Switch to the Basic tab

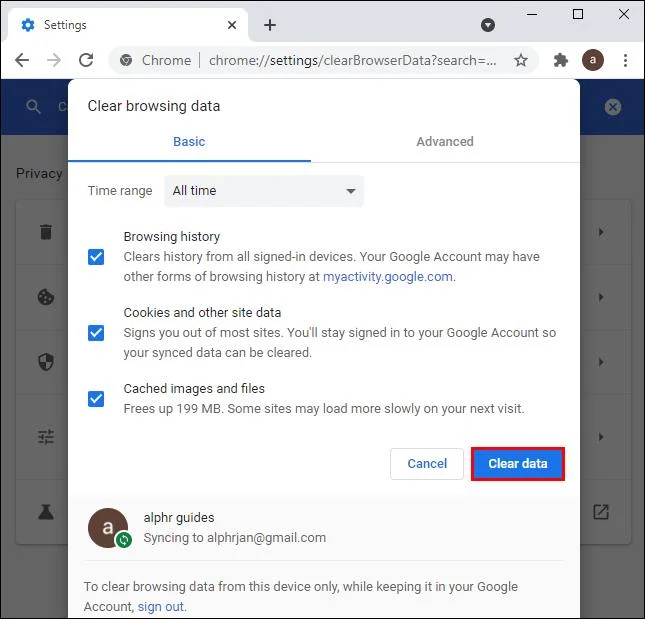(189, 142)
